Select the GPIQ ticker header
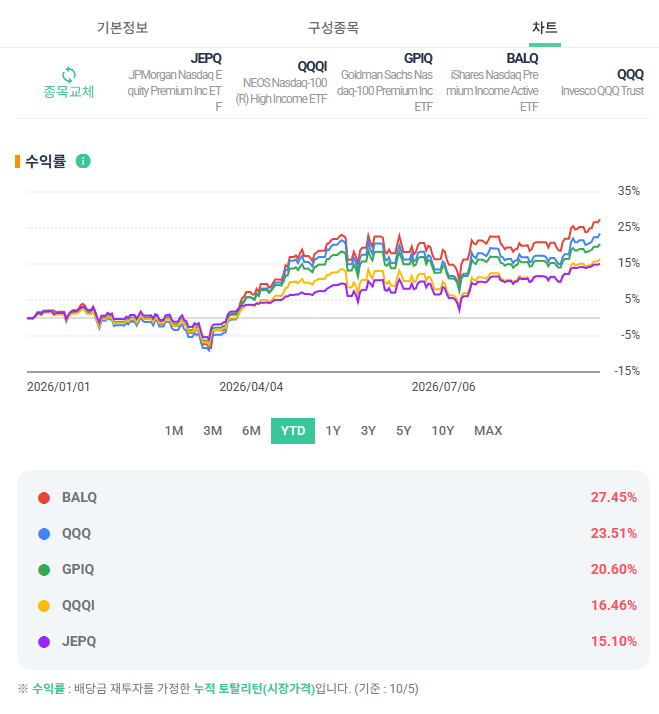 (x=418, y=58)
